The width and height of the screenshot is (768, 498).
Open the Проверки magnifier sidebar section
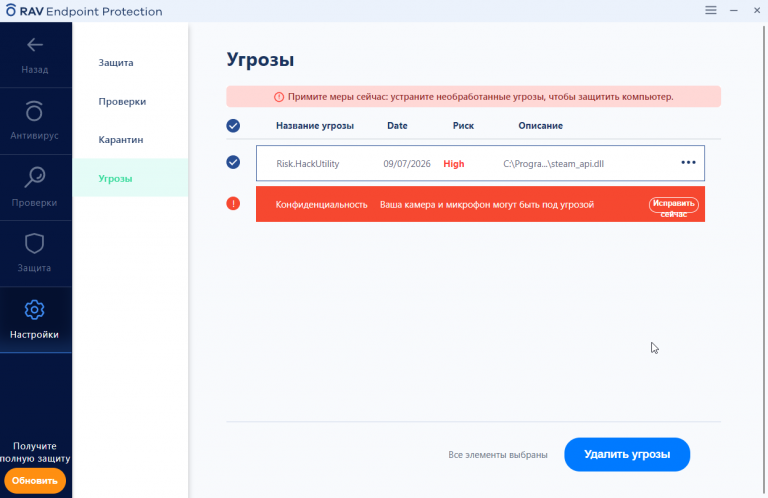(x=35, y=188)
